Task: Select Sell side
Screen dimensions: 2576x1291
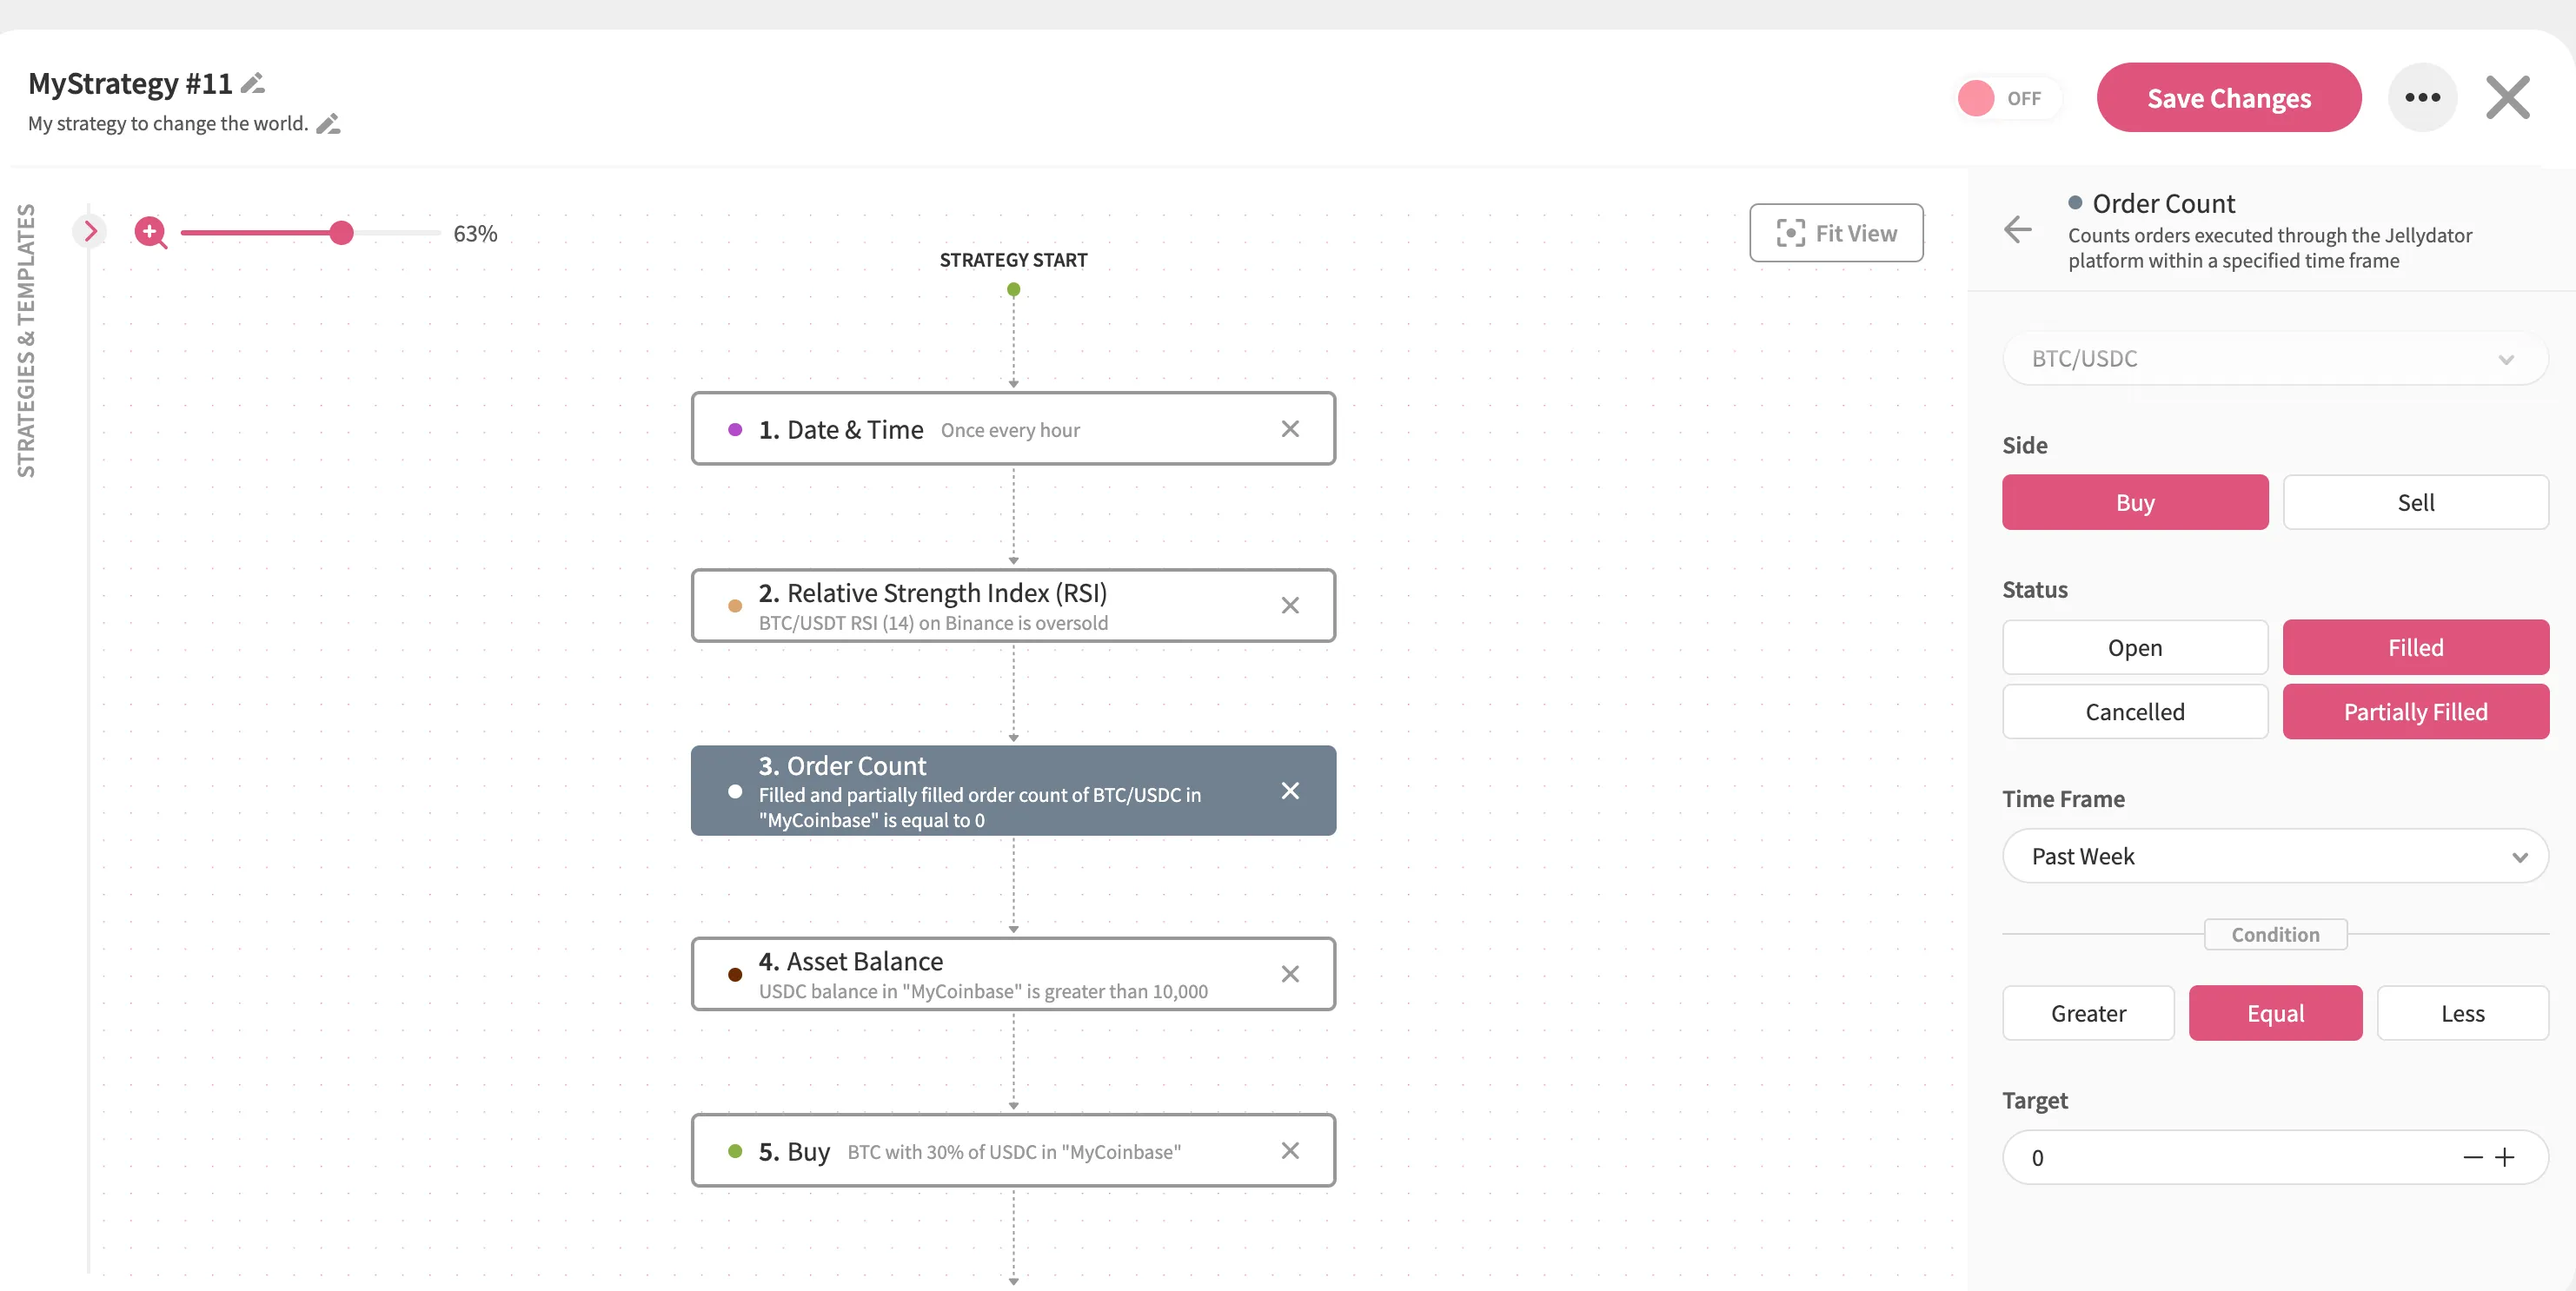Action: (x=2415, y=502)
